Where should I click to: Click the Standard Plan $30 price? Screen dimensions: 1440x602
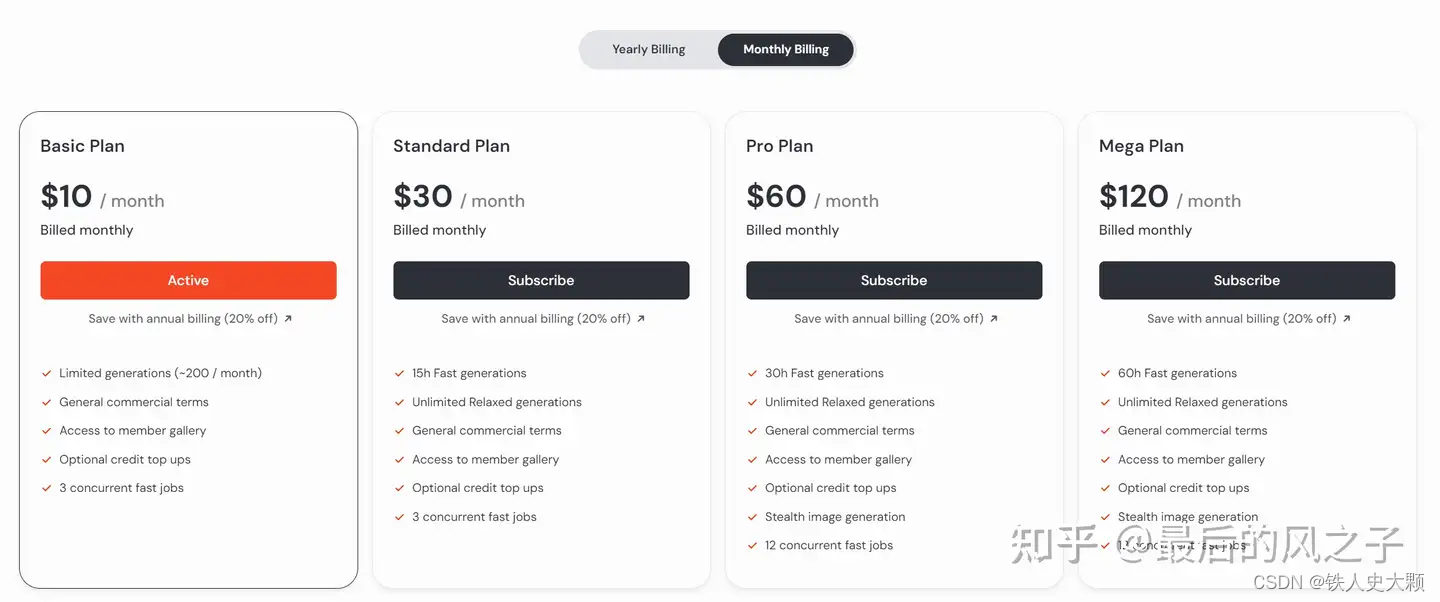(x=423, y=196)
